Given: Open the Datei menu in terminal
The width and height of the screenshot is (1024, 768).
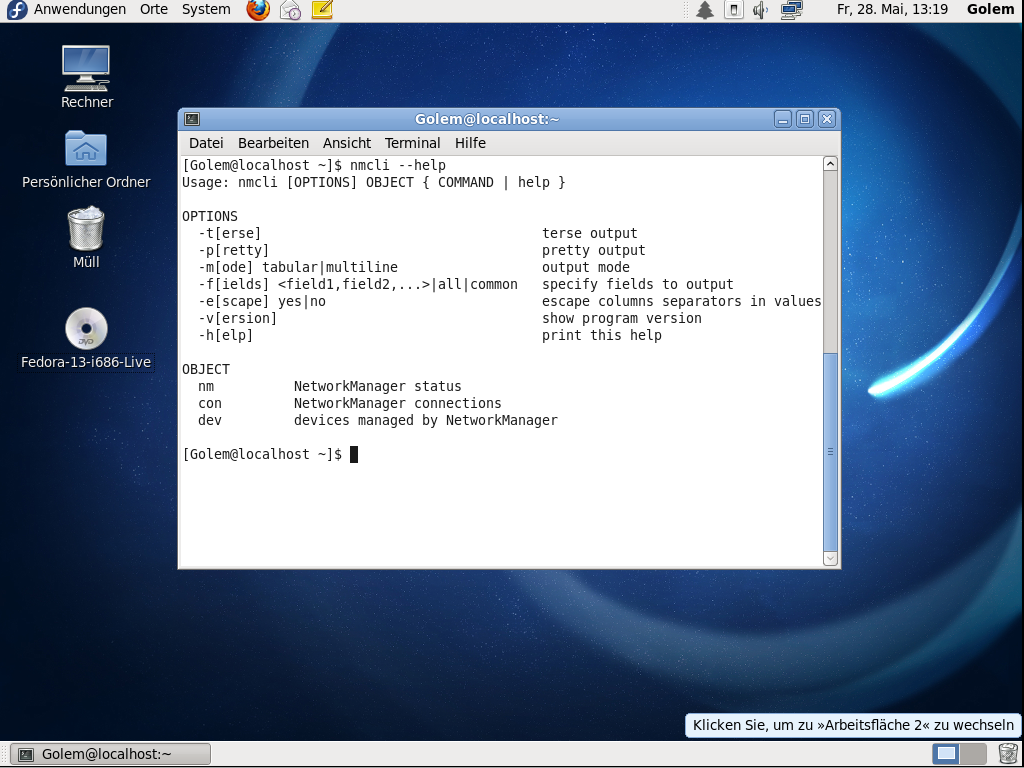Looking at the screenshot, I should point(206,143).
